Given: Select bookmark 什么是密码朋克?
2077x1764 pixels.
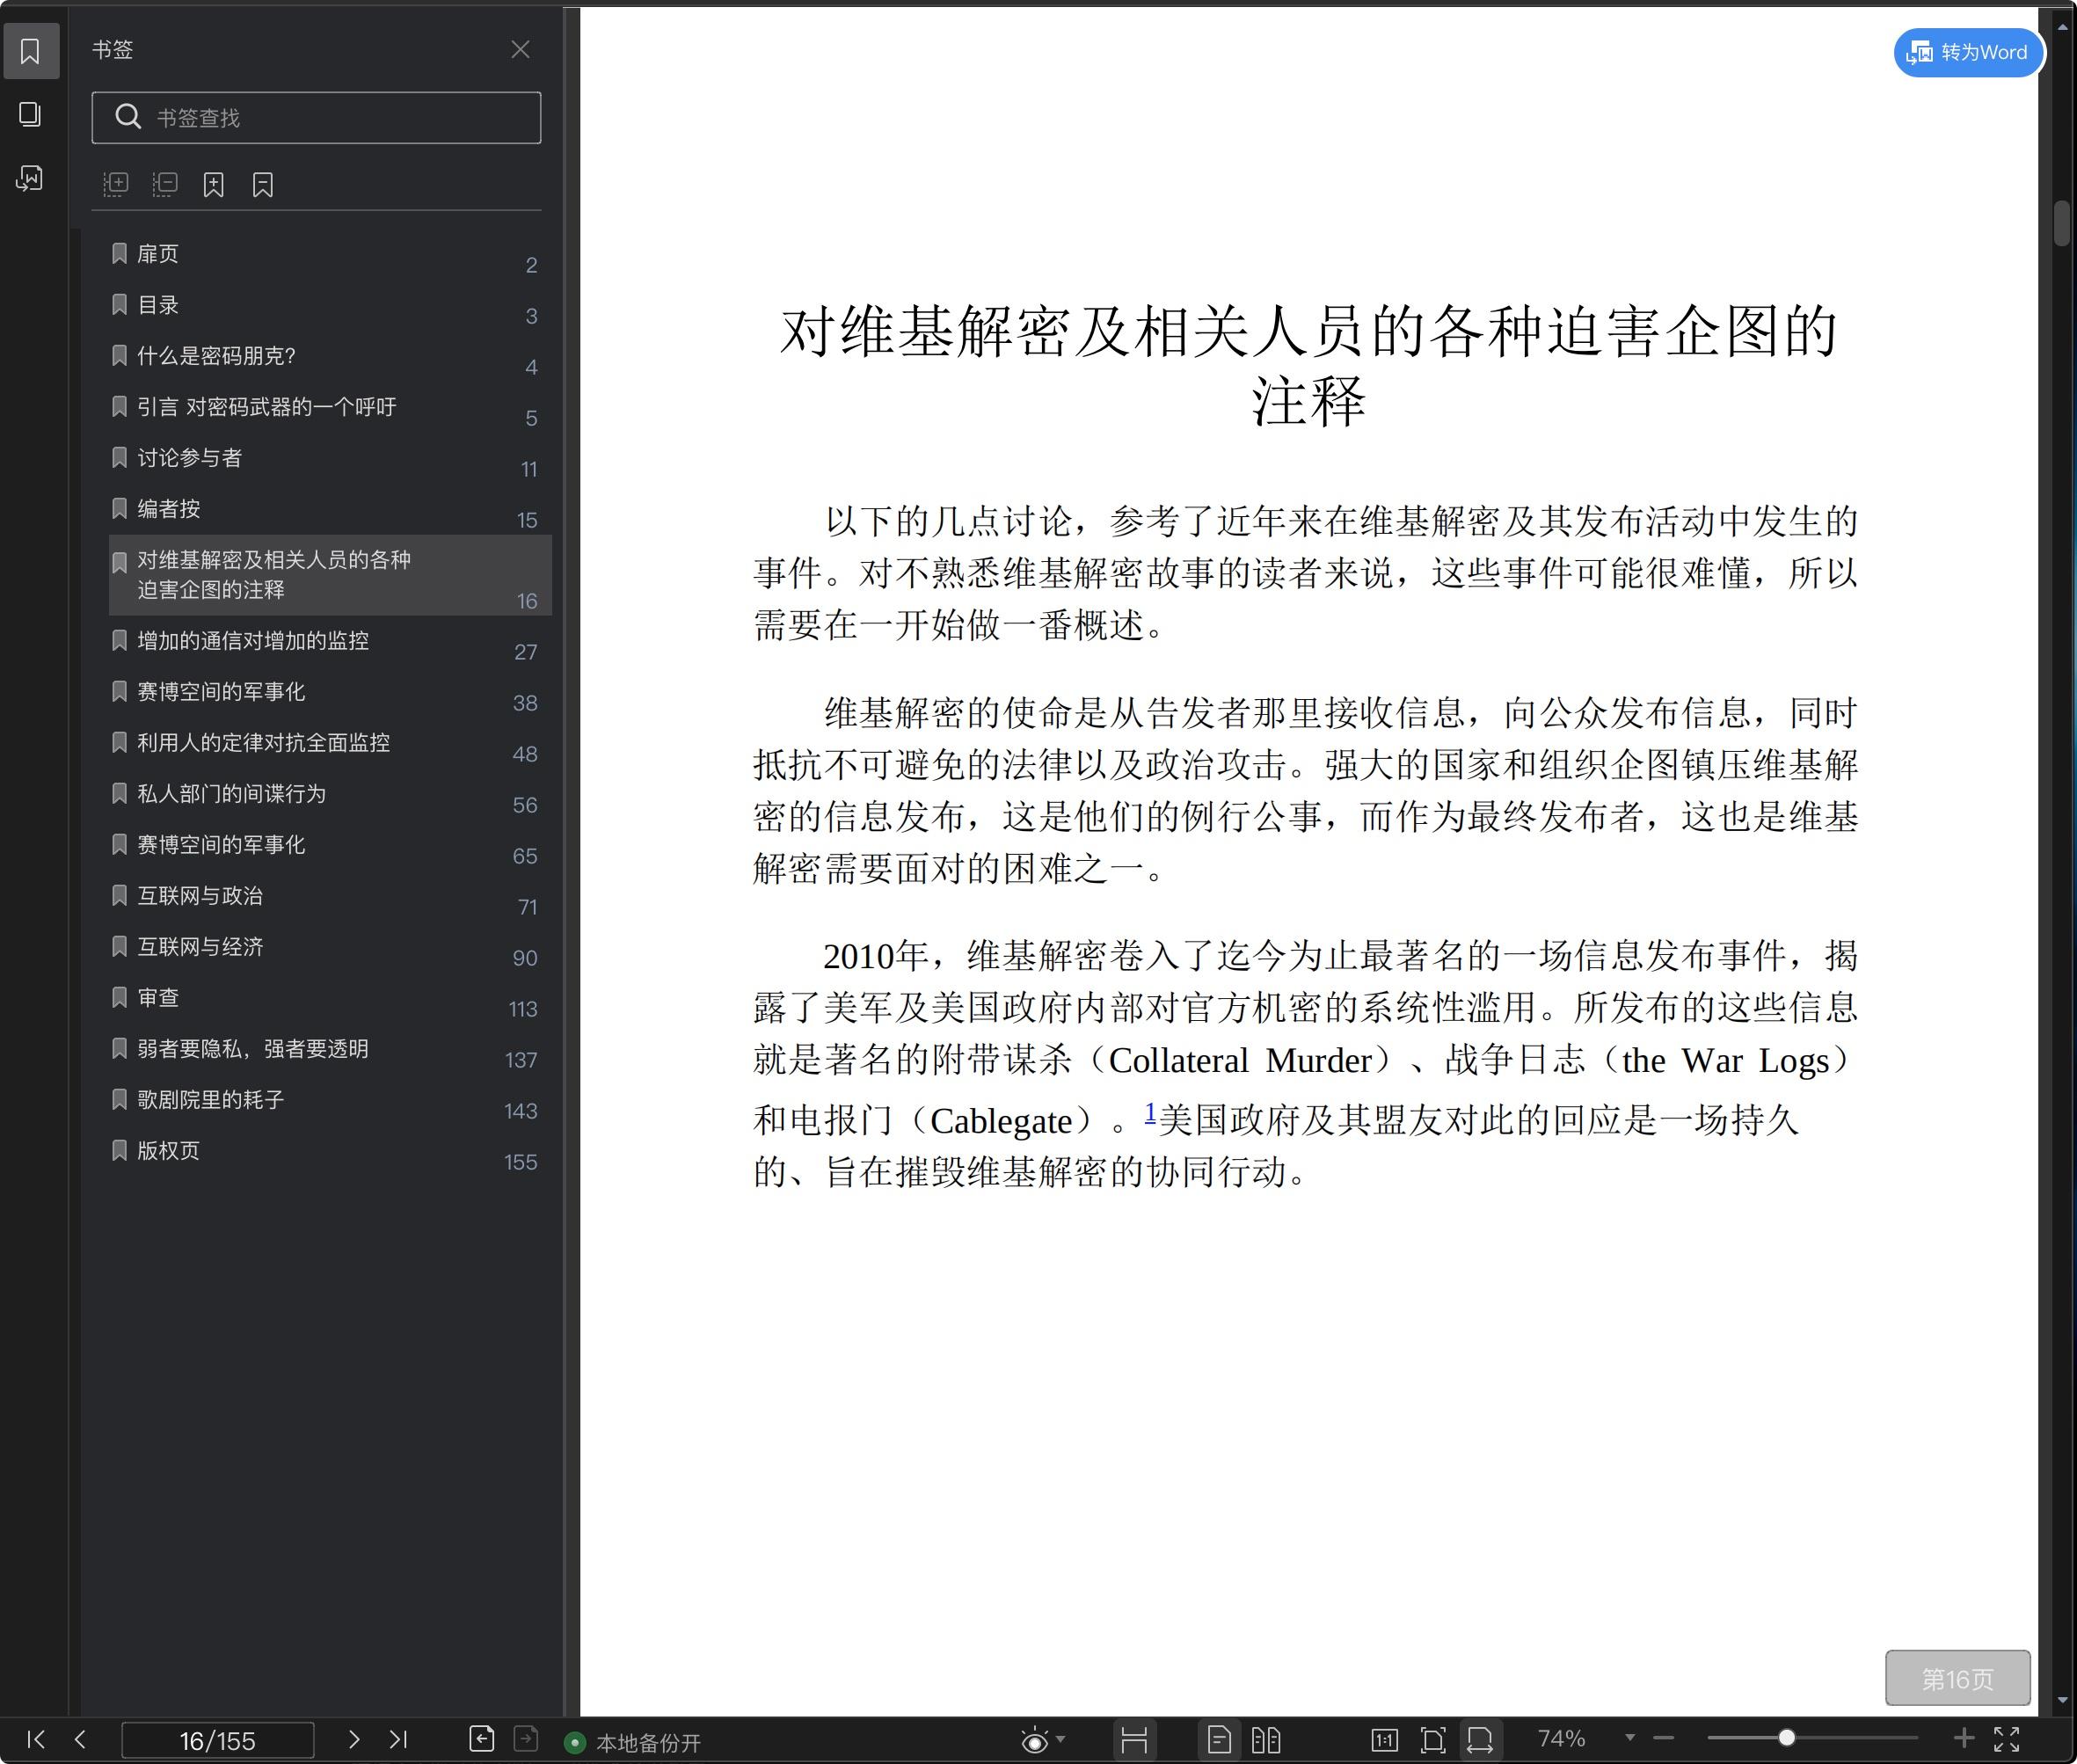Looking at the screenshot, I should [330, 356].
